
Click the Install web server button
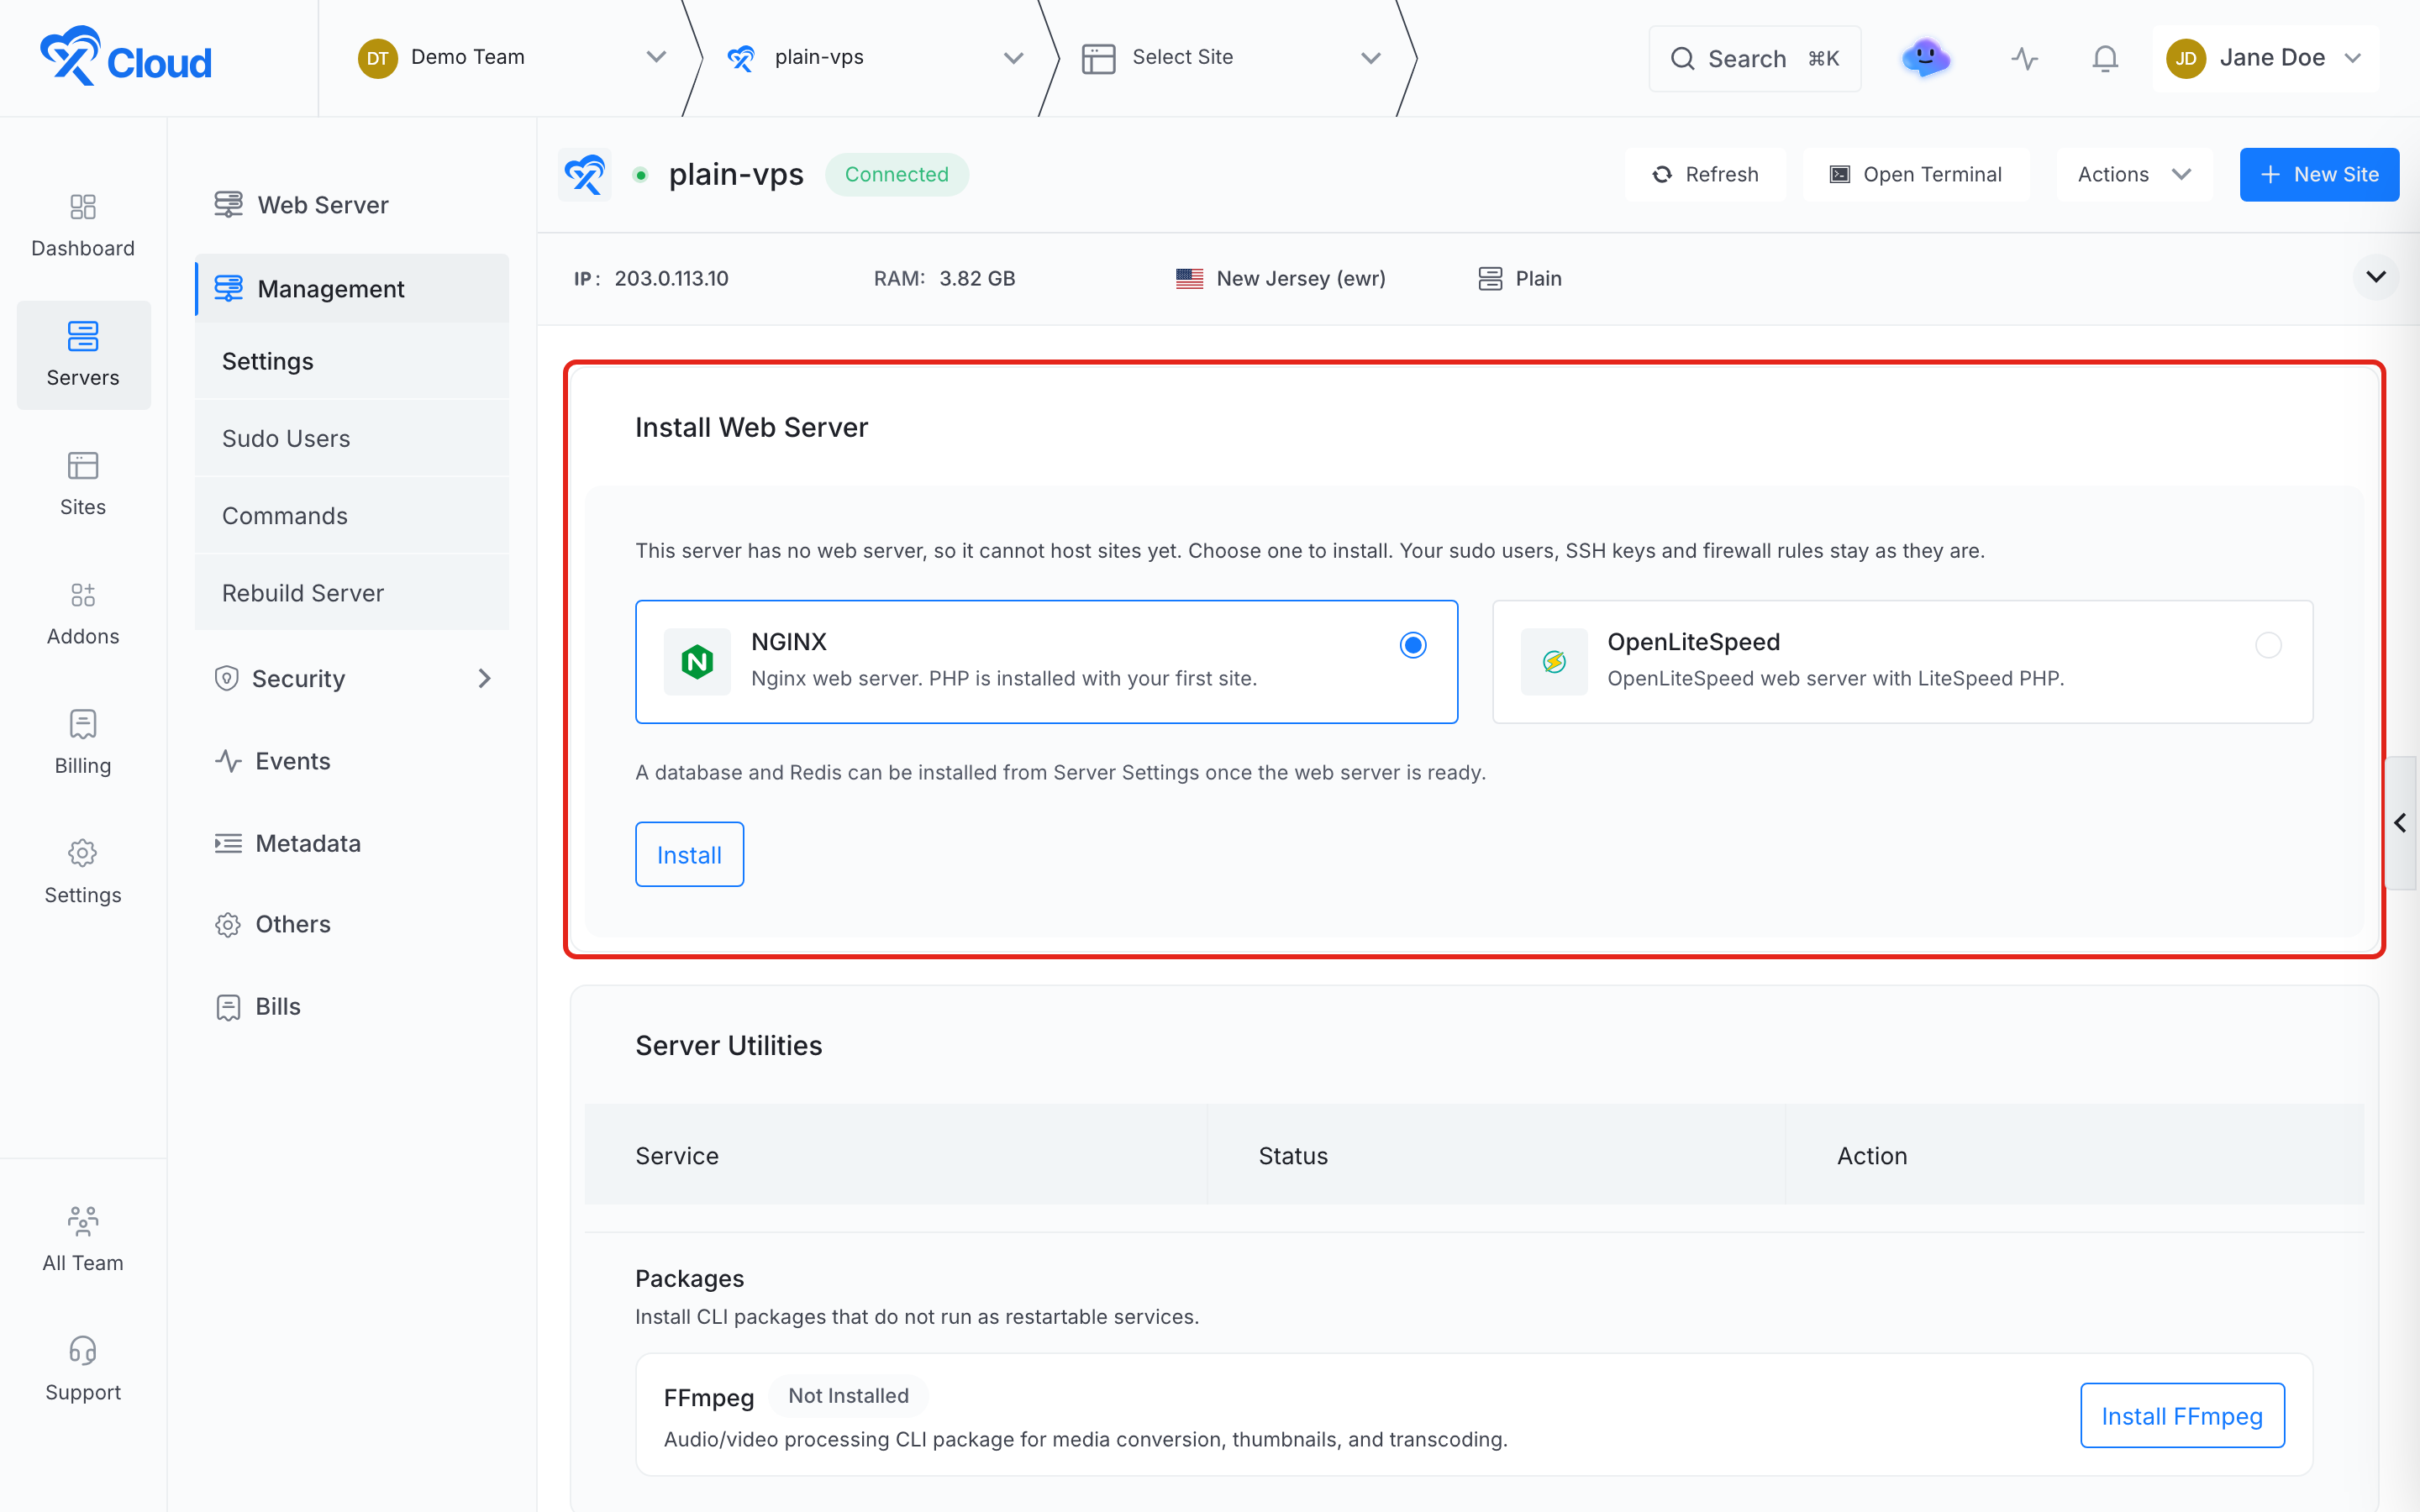pyautogui.click(x=689, y=854)
